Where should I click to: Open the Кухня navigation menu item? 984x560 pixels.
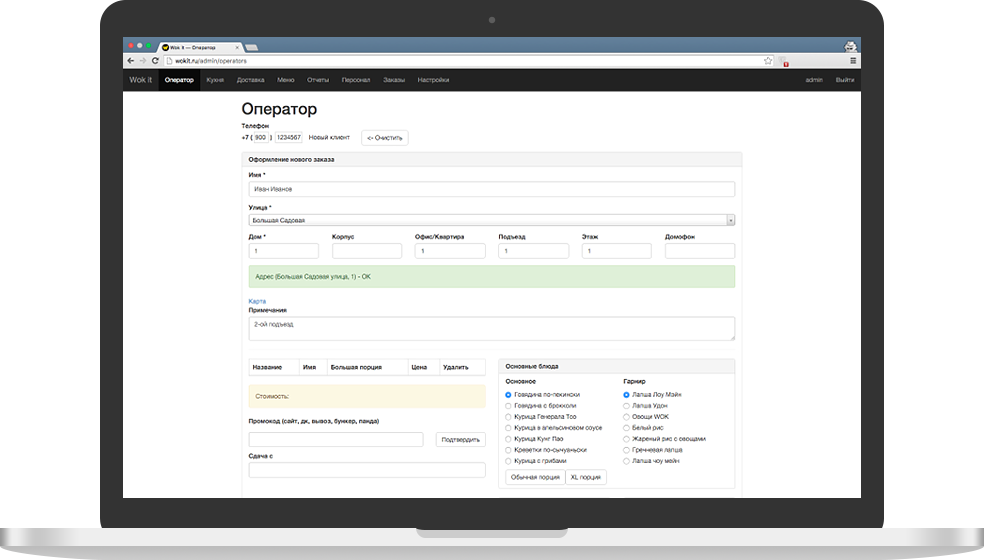(x=215, y=80)
